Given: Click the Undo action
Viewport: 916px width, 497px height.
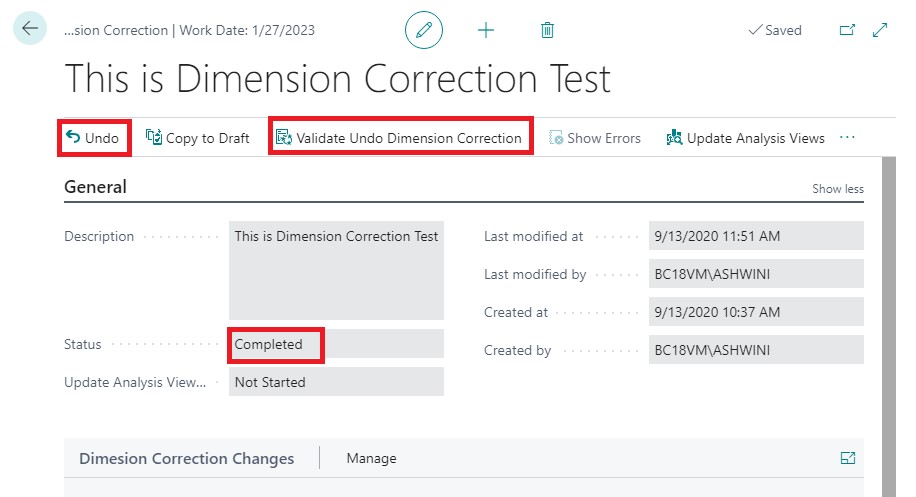Looking at the screenshot, I should click(93, 138).
